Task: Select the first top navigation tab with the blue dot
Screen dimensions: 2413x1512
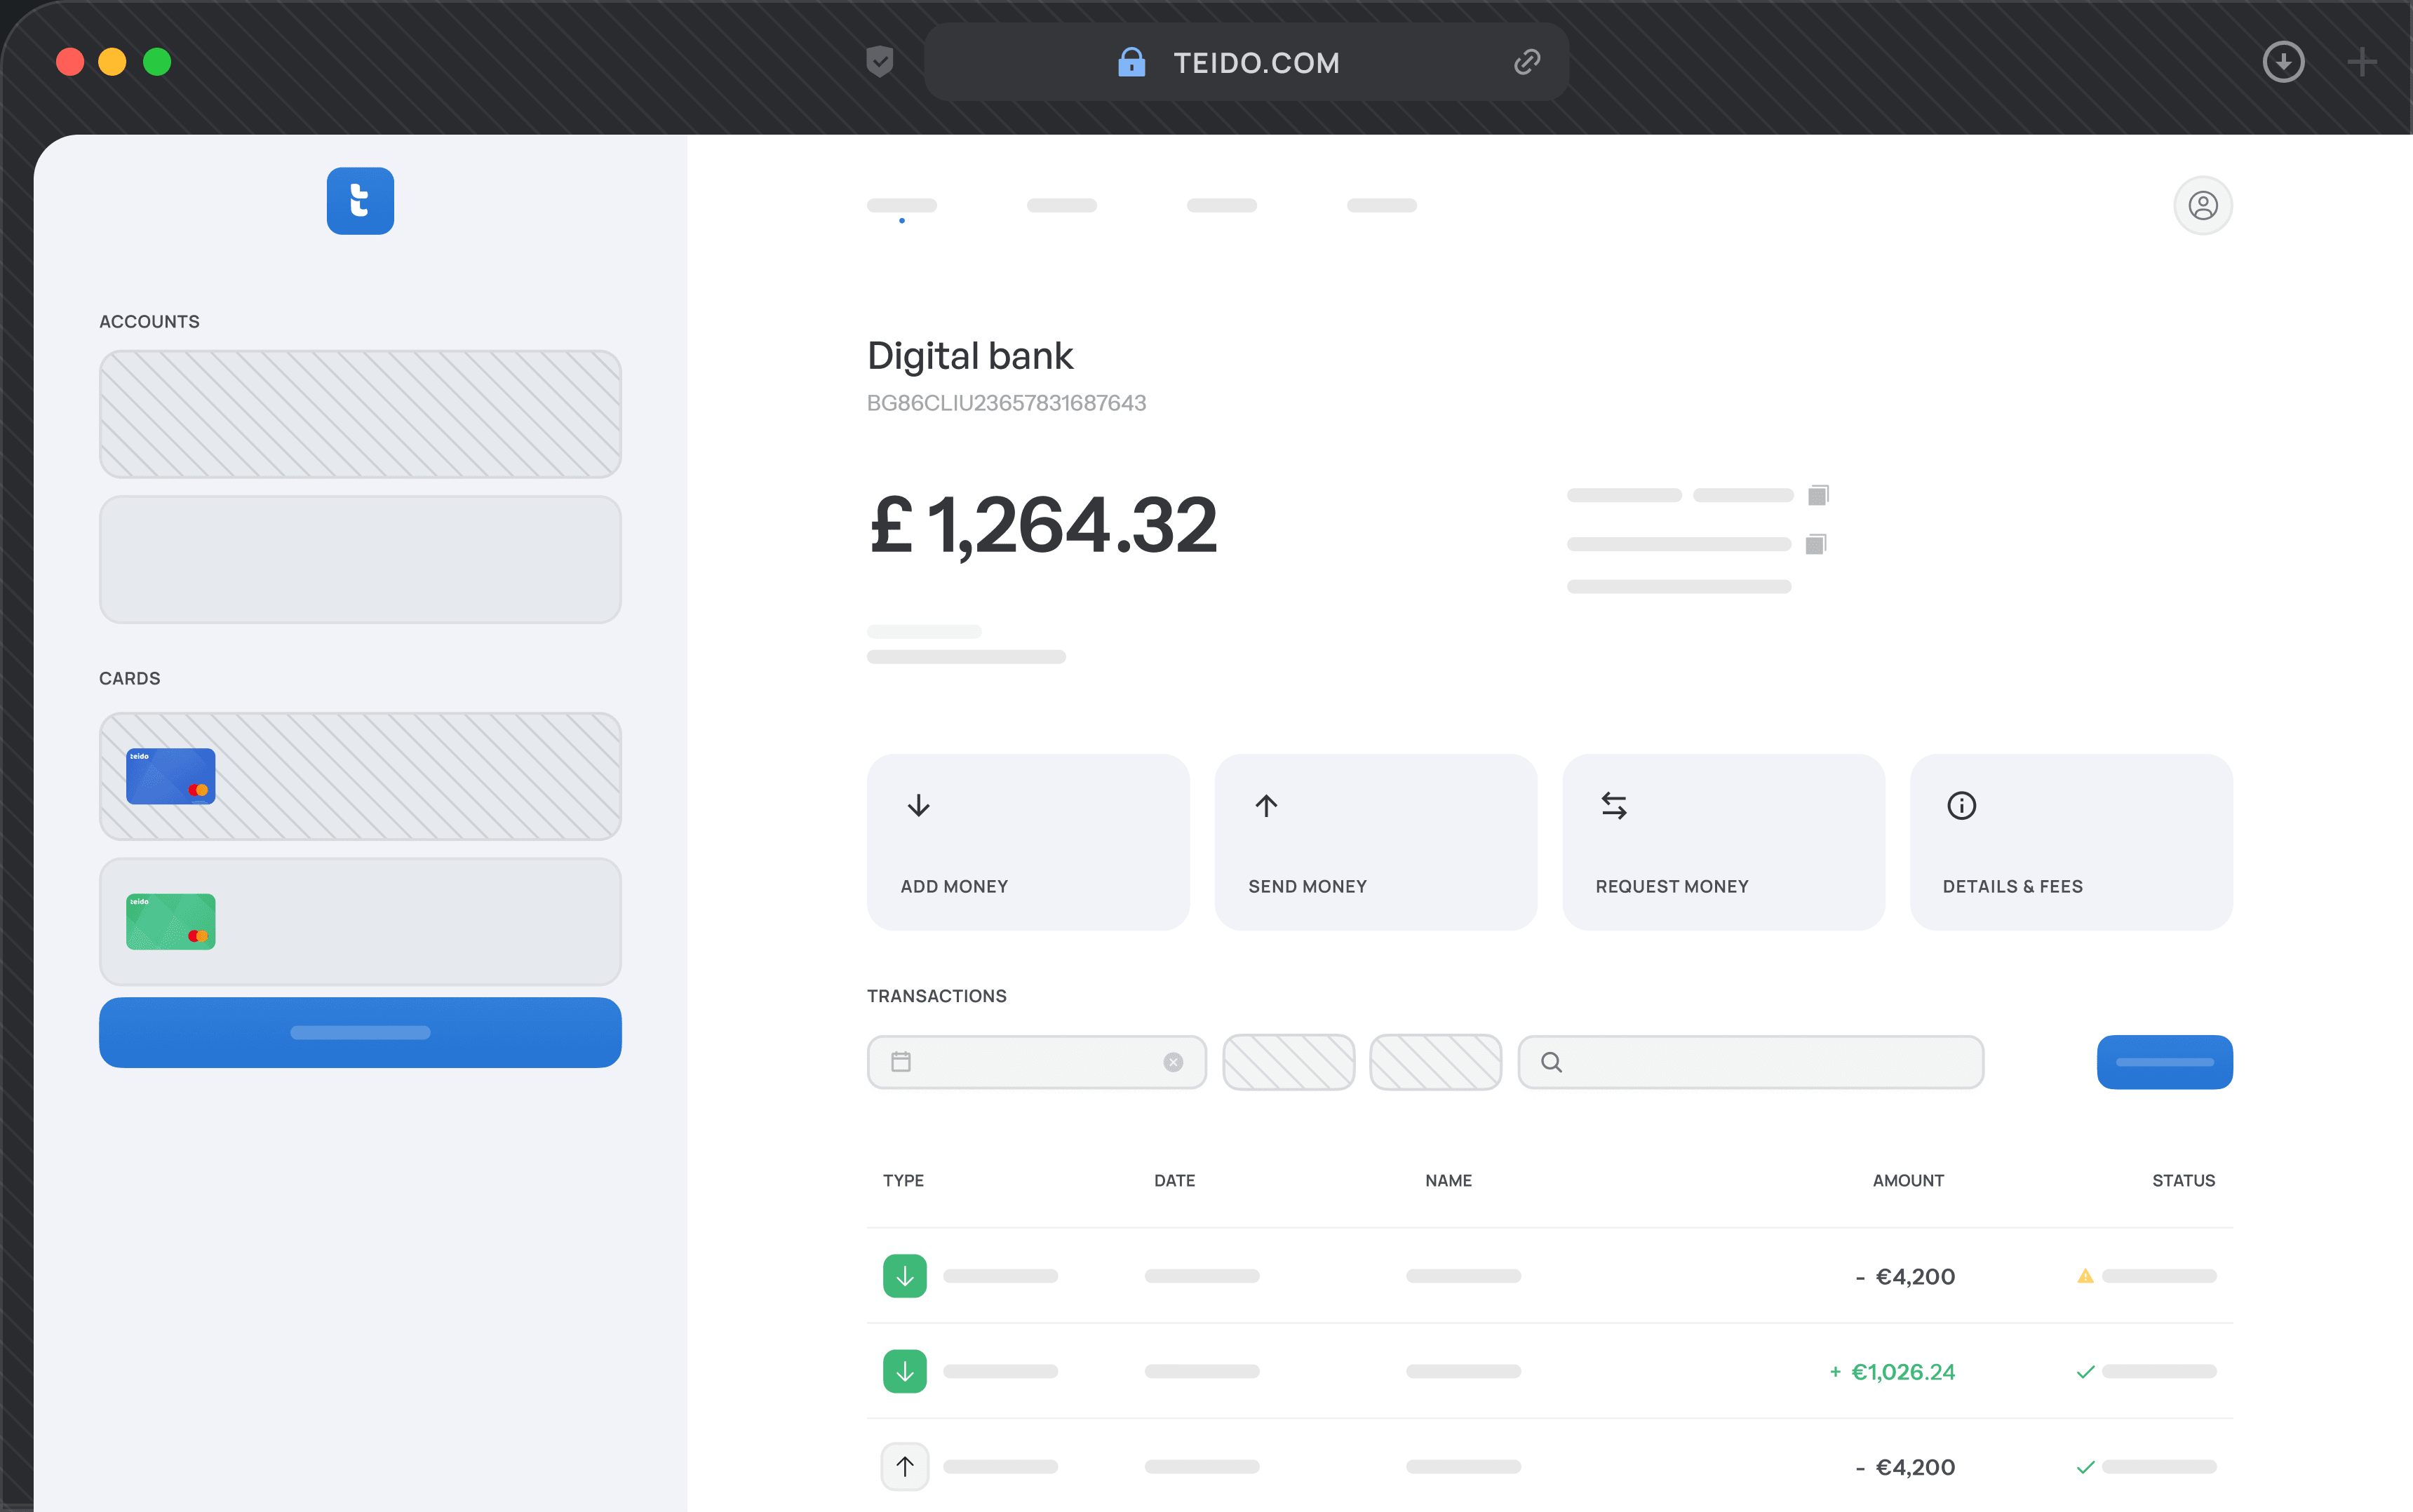Action: click(x=902, y=206)
